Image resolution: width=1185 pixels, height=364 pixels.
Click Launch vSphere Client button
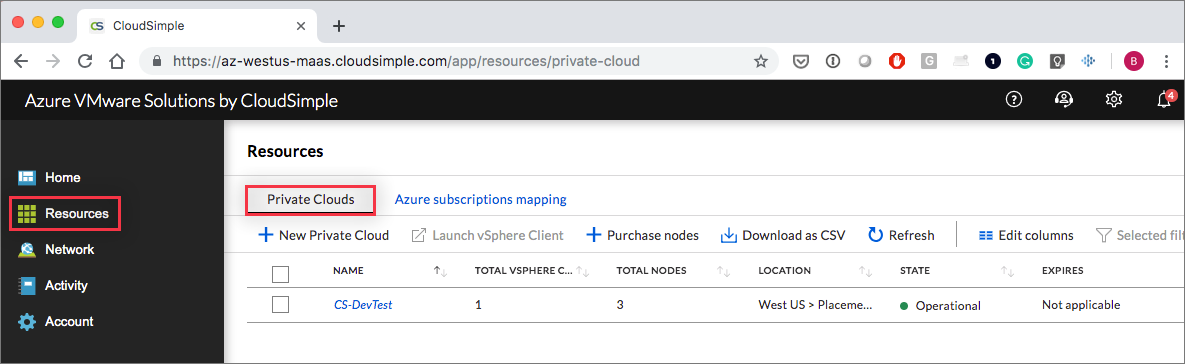pyautogui.click(x=487, y=236)
